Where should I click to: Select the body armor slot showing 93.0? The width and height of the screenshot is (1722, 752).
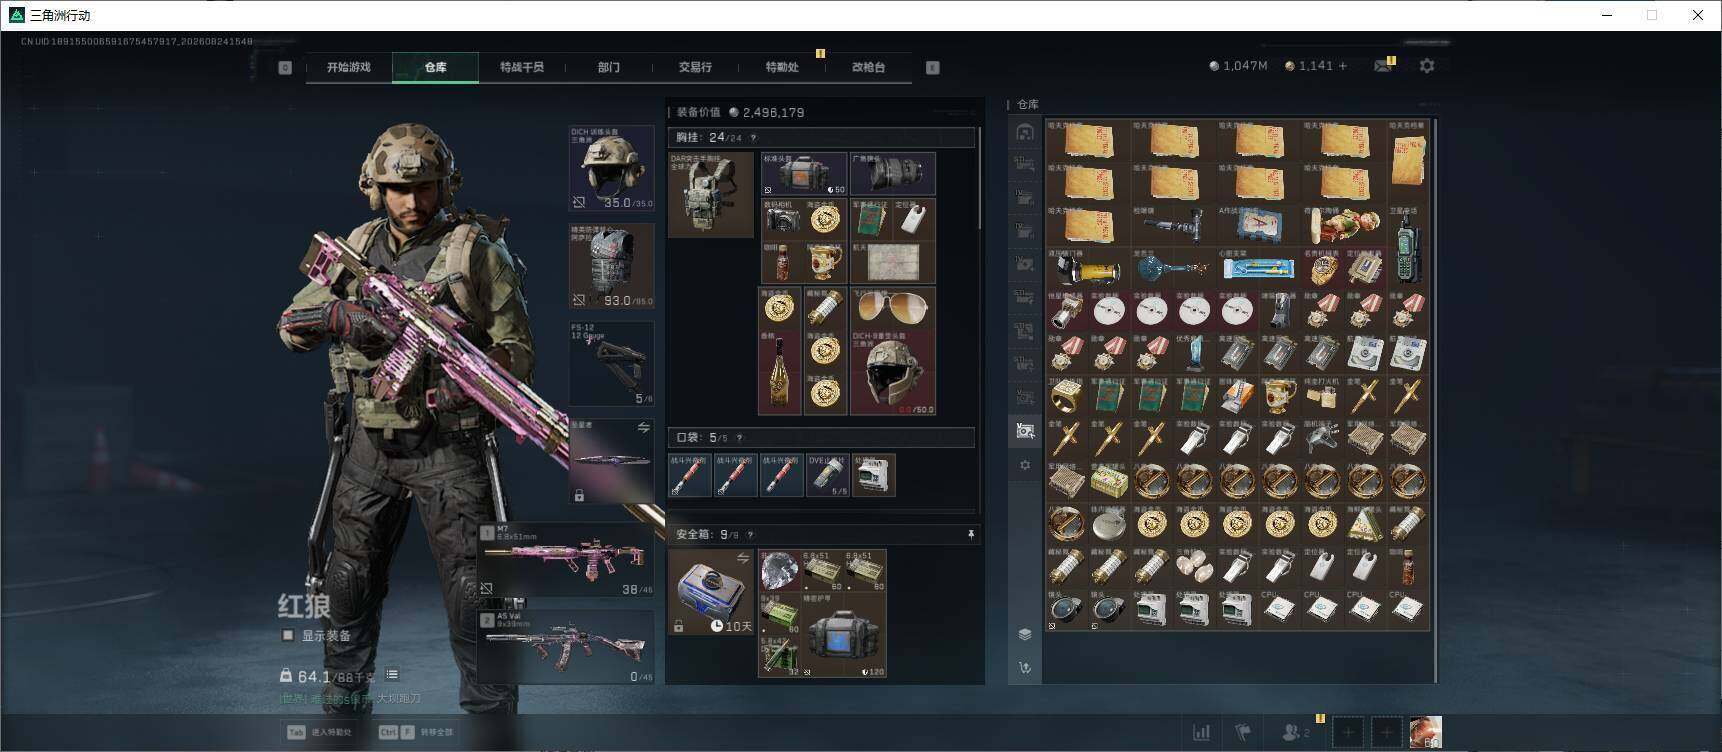[611, 265]
